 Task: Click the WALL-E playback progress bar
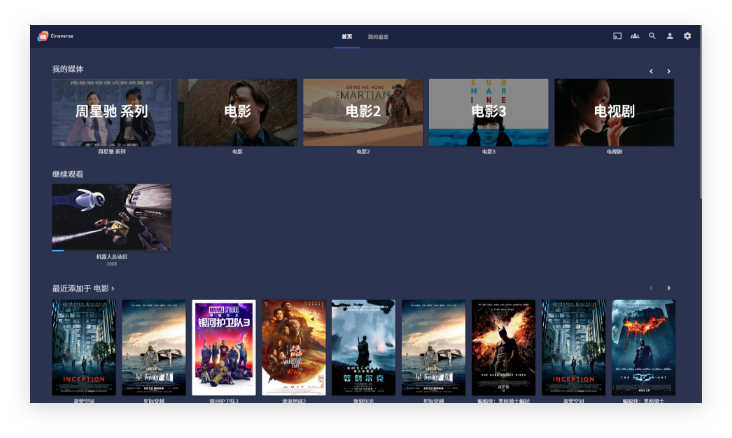click(x=112, y=251)
